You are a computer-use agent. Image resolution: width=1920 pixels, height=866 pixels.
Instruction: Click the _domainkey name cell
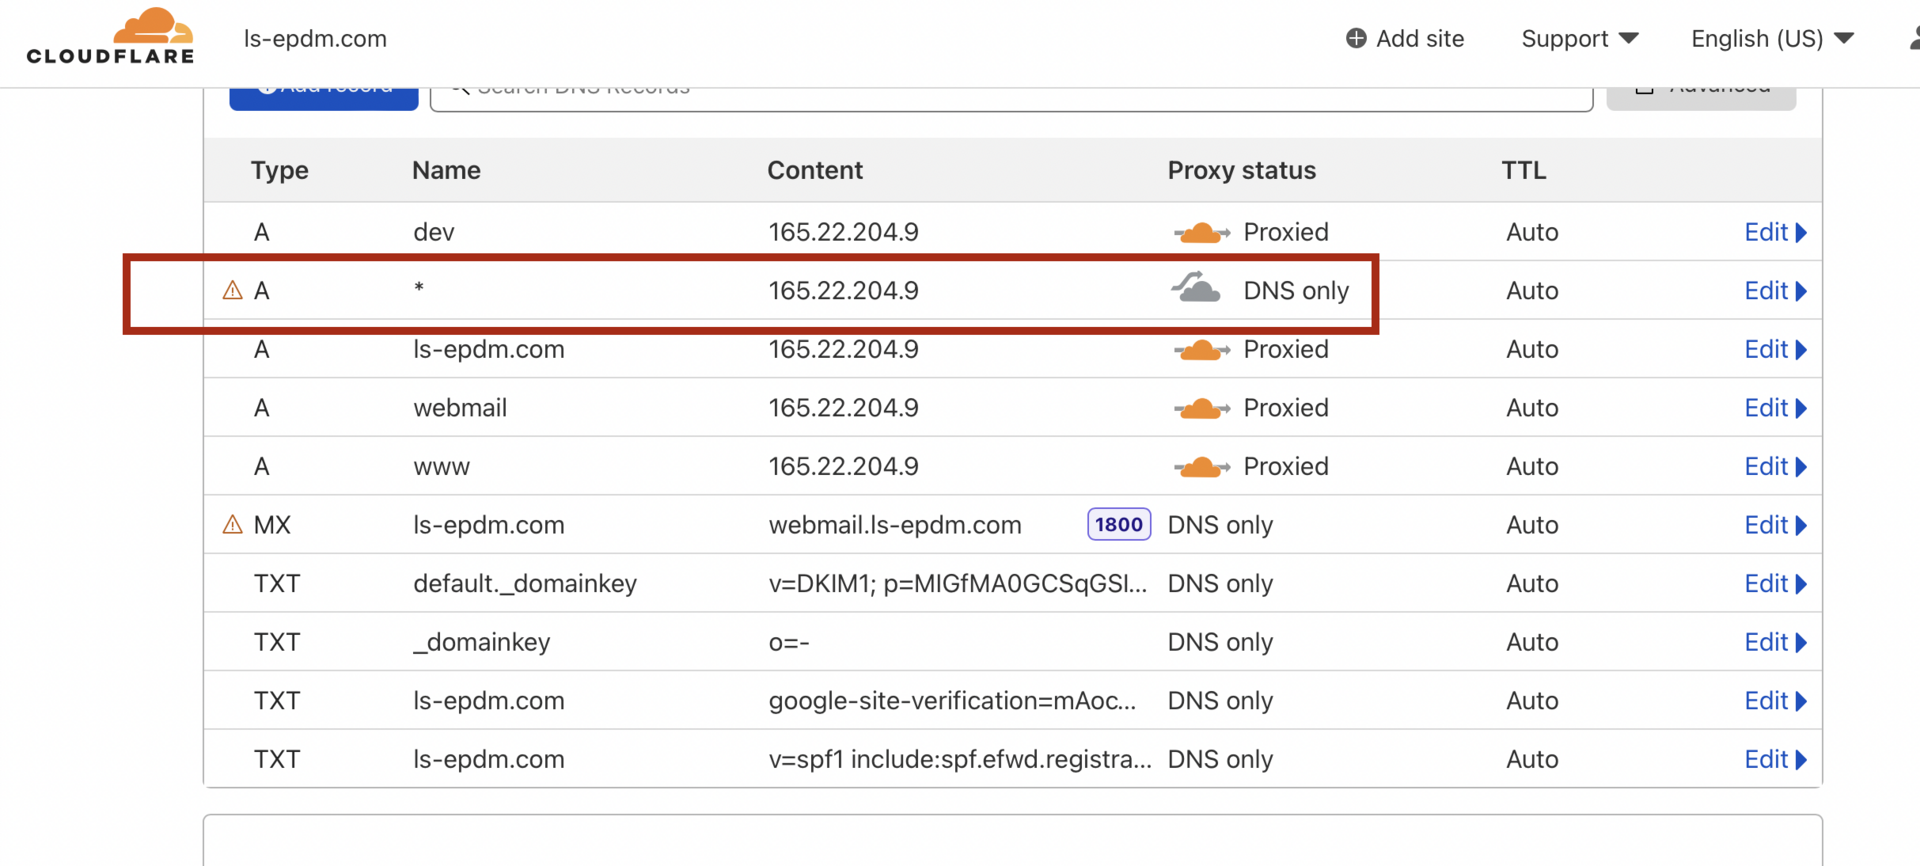point(481,642)
